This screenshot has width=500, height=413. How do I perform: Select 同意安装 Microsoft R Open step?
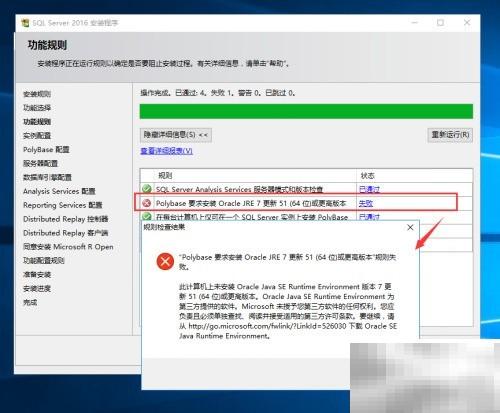coord(68,247)
